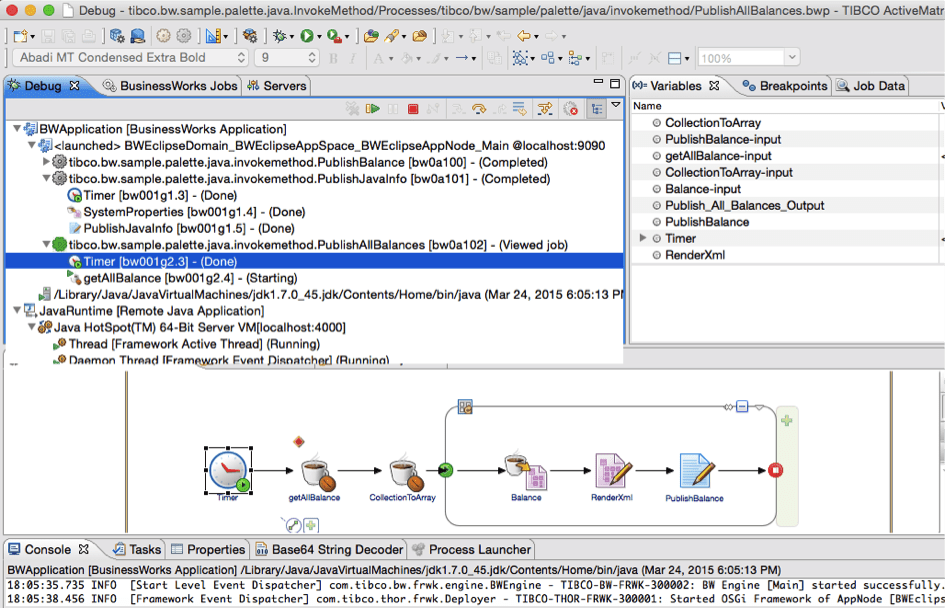Open the Base64 String Decoder tab
Screen dimensions: 945x609
click(330, 549)
